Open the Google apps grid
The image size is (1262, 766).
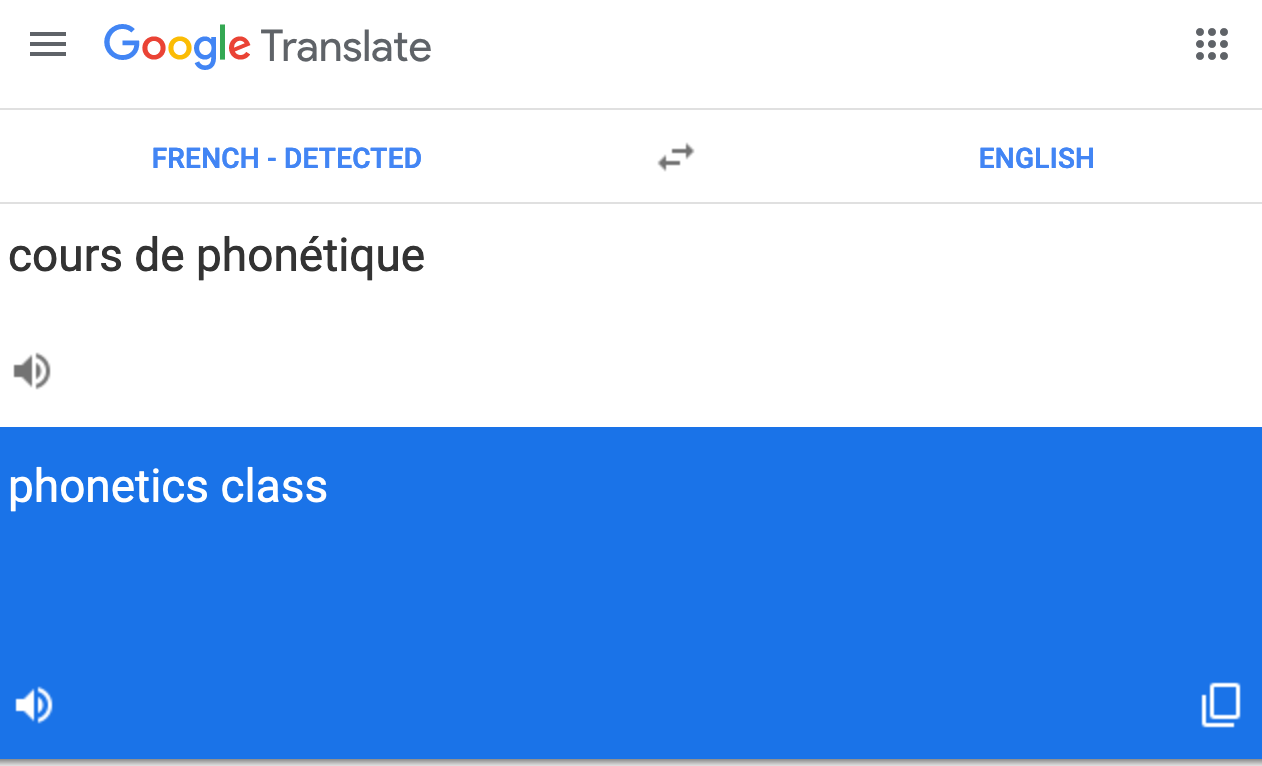coord(1211,45)
